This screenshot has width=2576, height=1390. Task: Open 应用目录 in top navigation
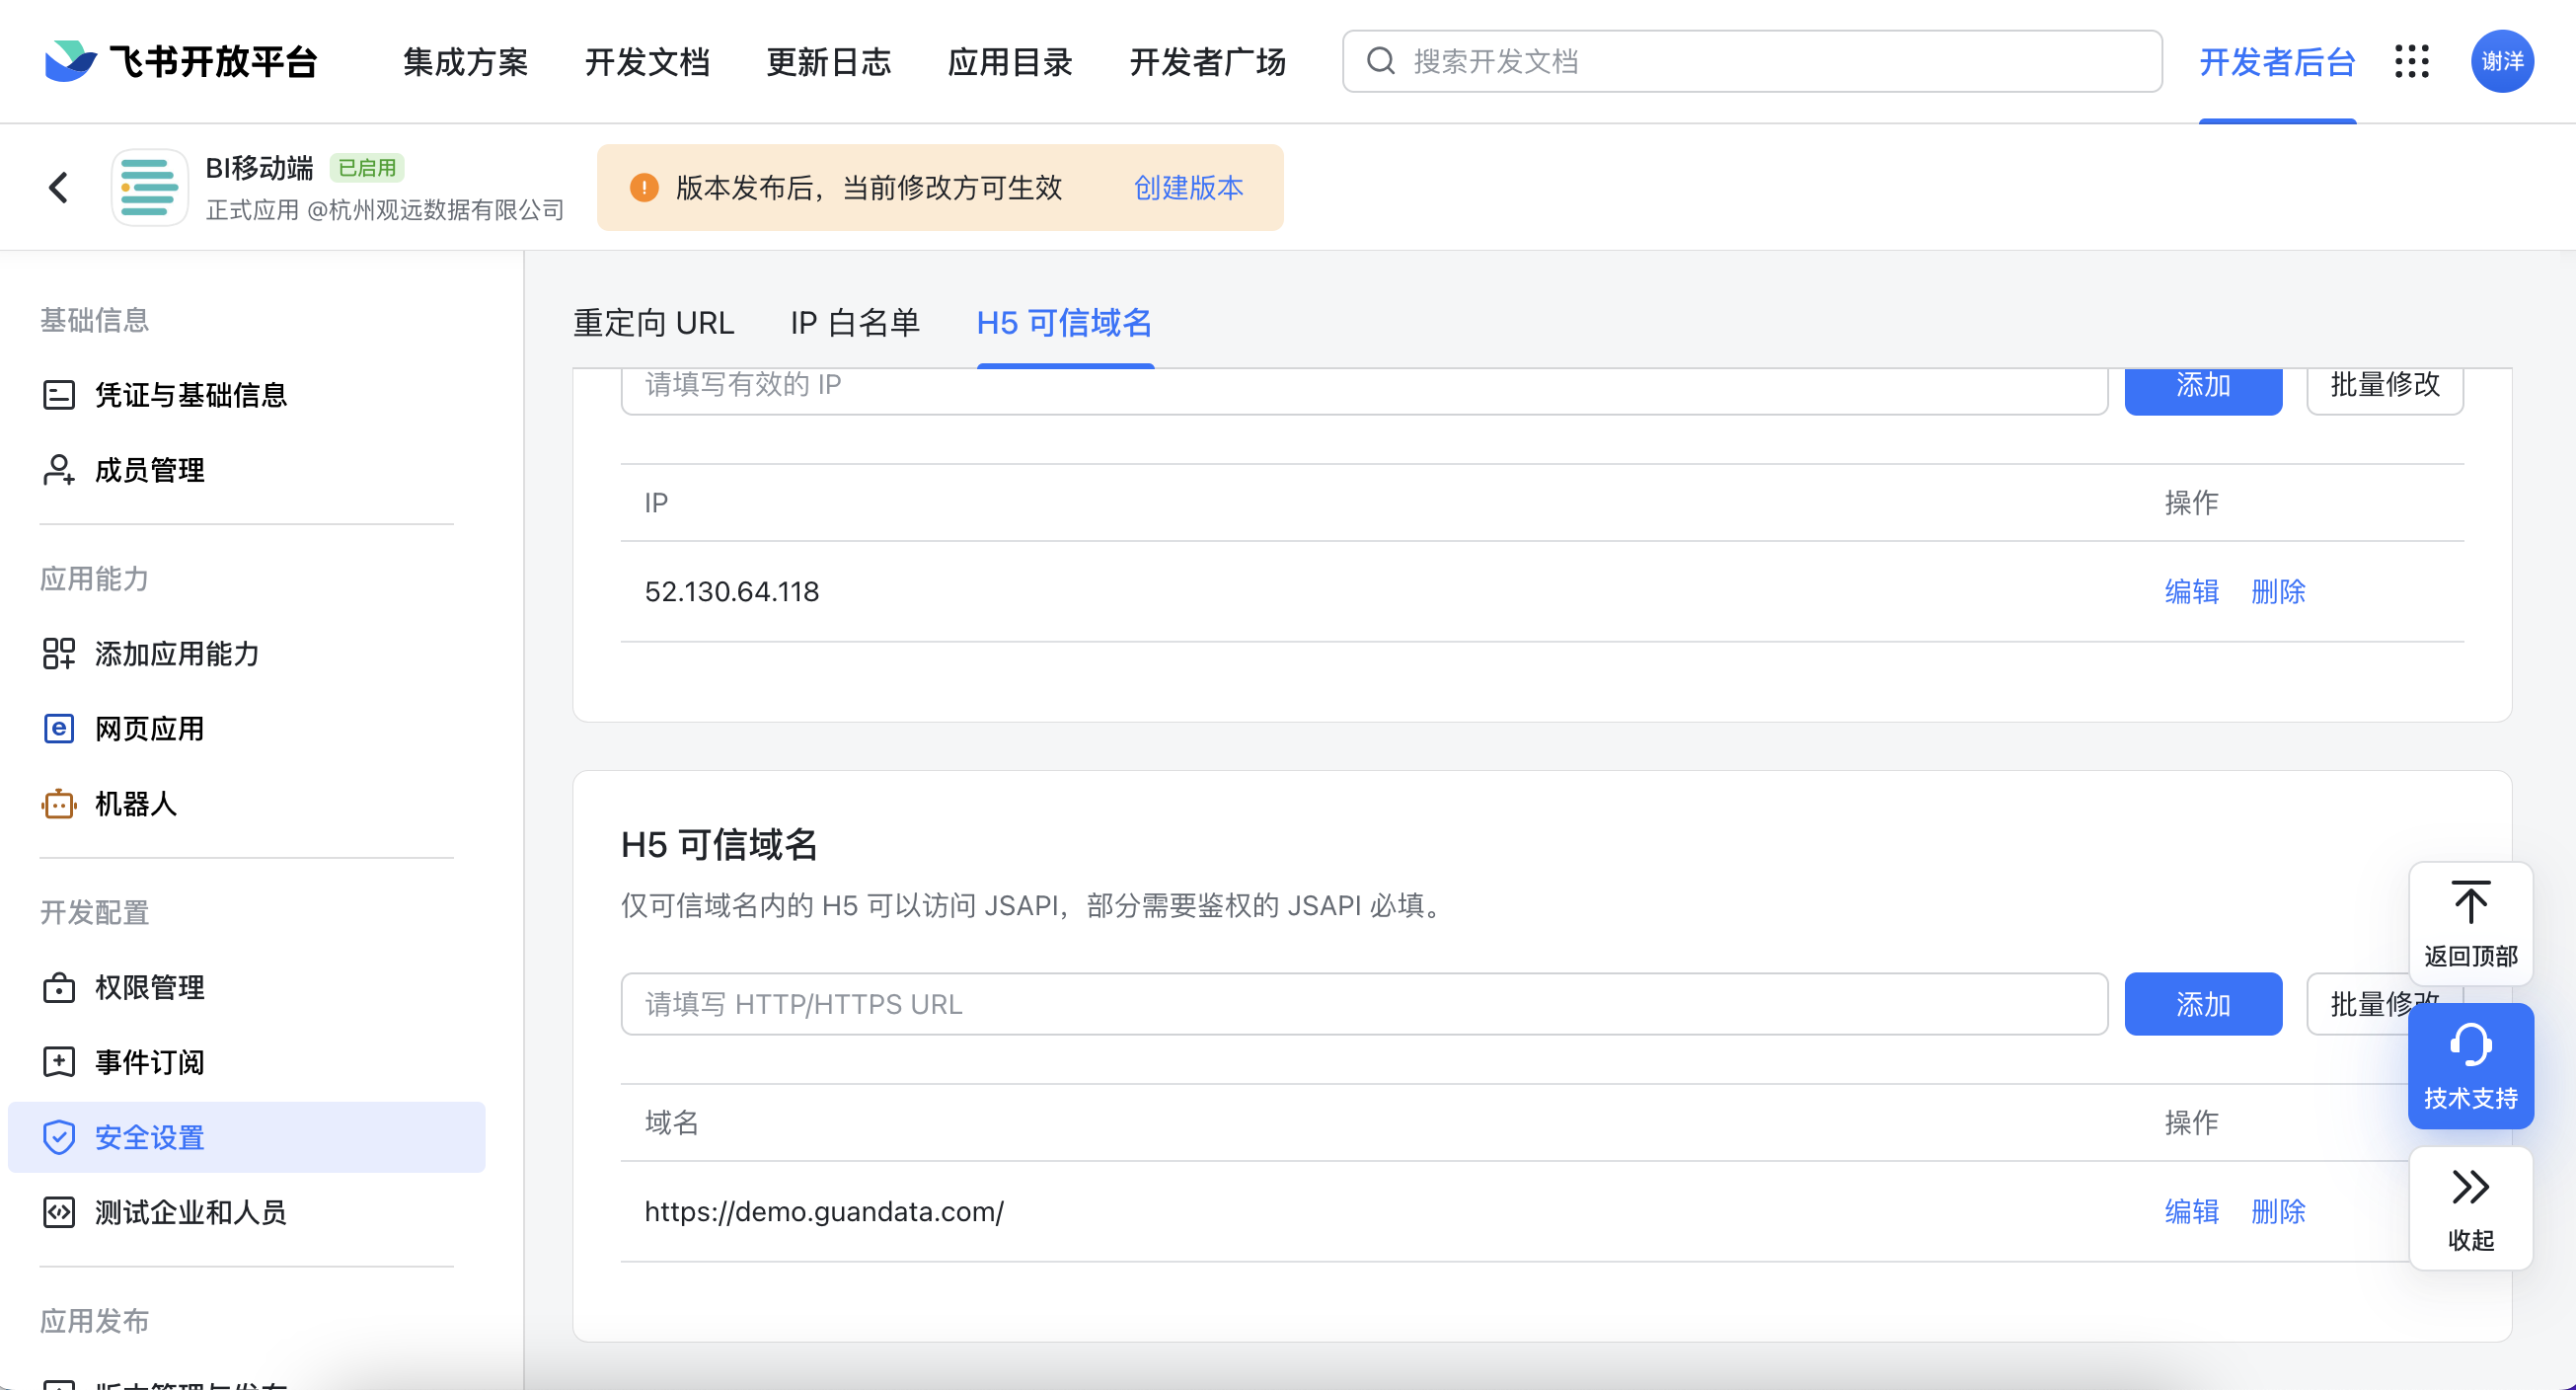coord(1010,61)
